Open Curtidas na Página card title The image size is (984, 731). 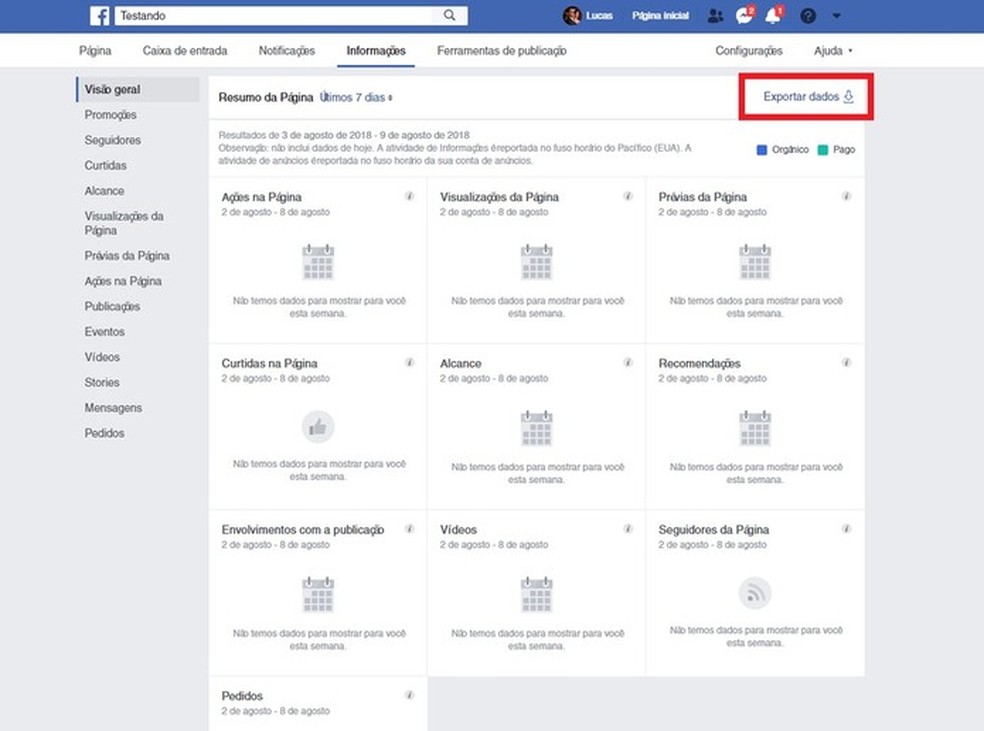click(x=269, y=363)
